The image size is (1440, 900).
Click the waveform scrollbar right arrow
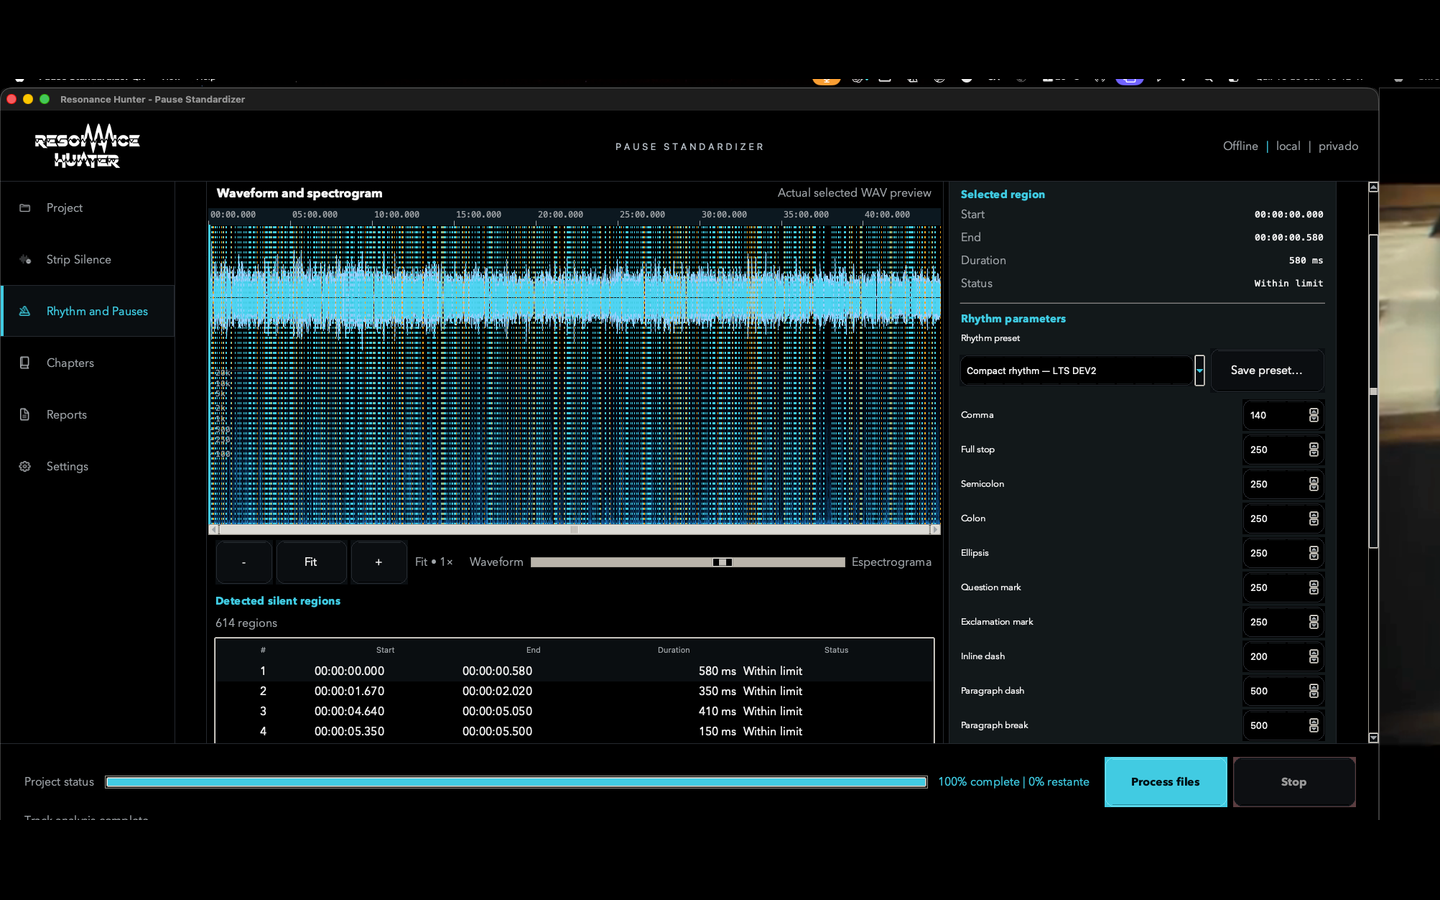tap(935, 529)
